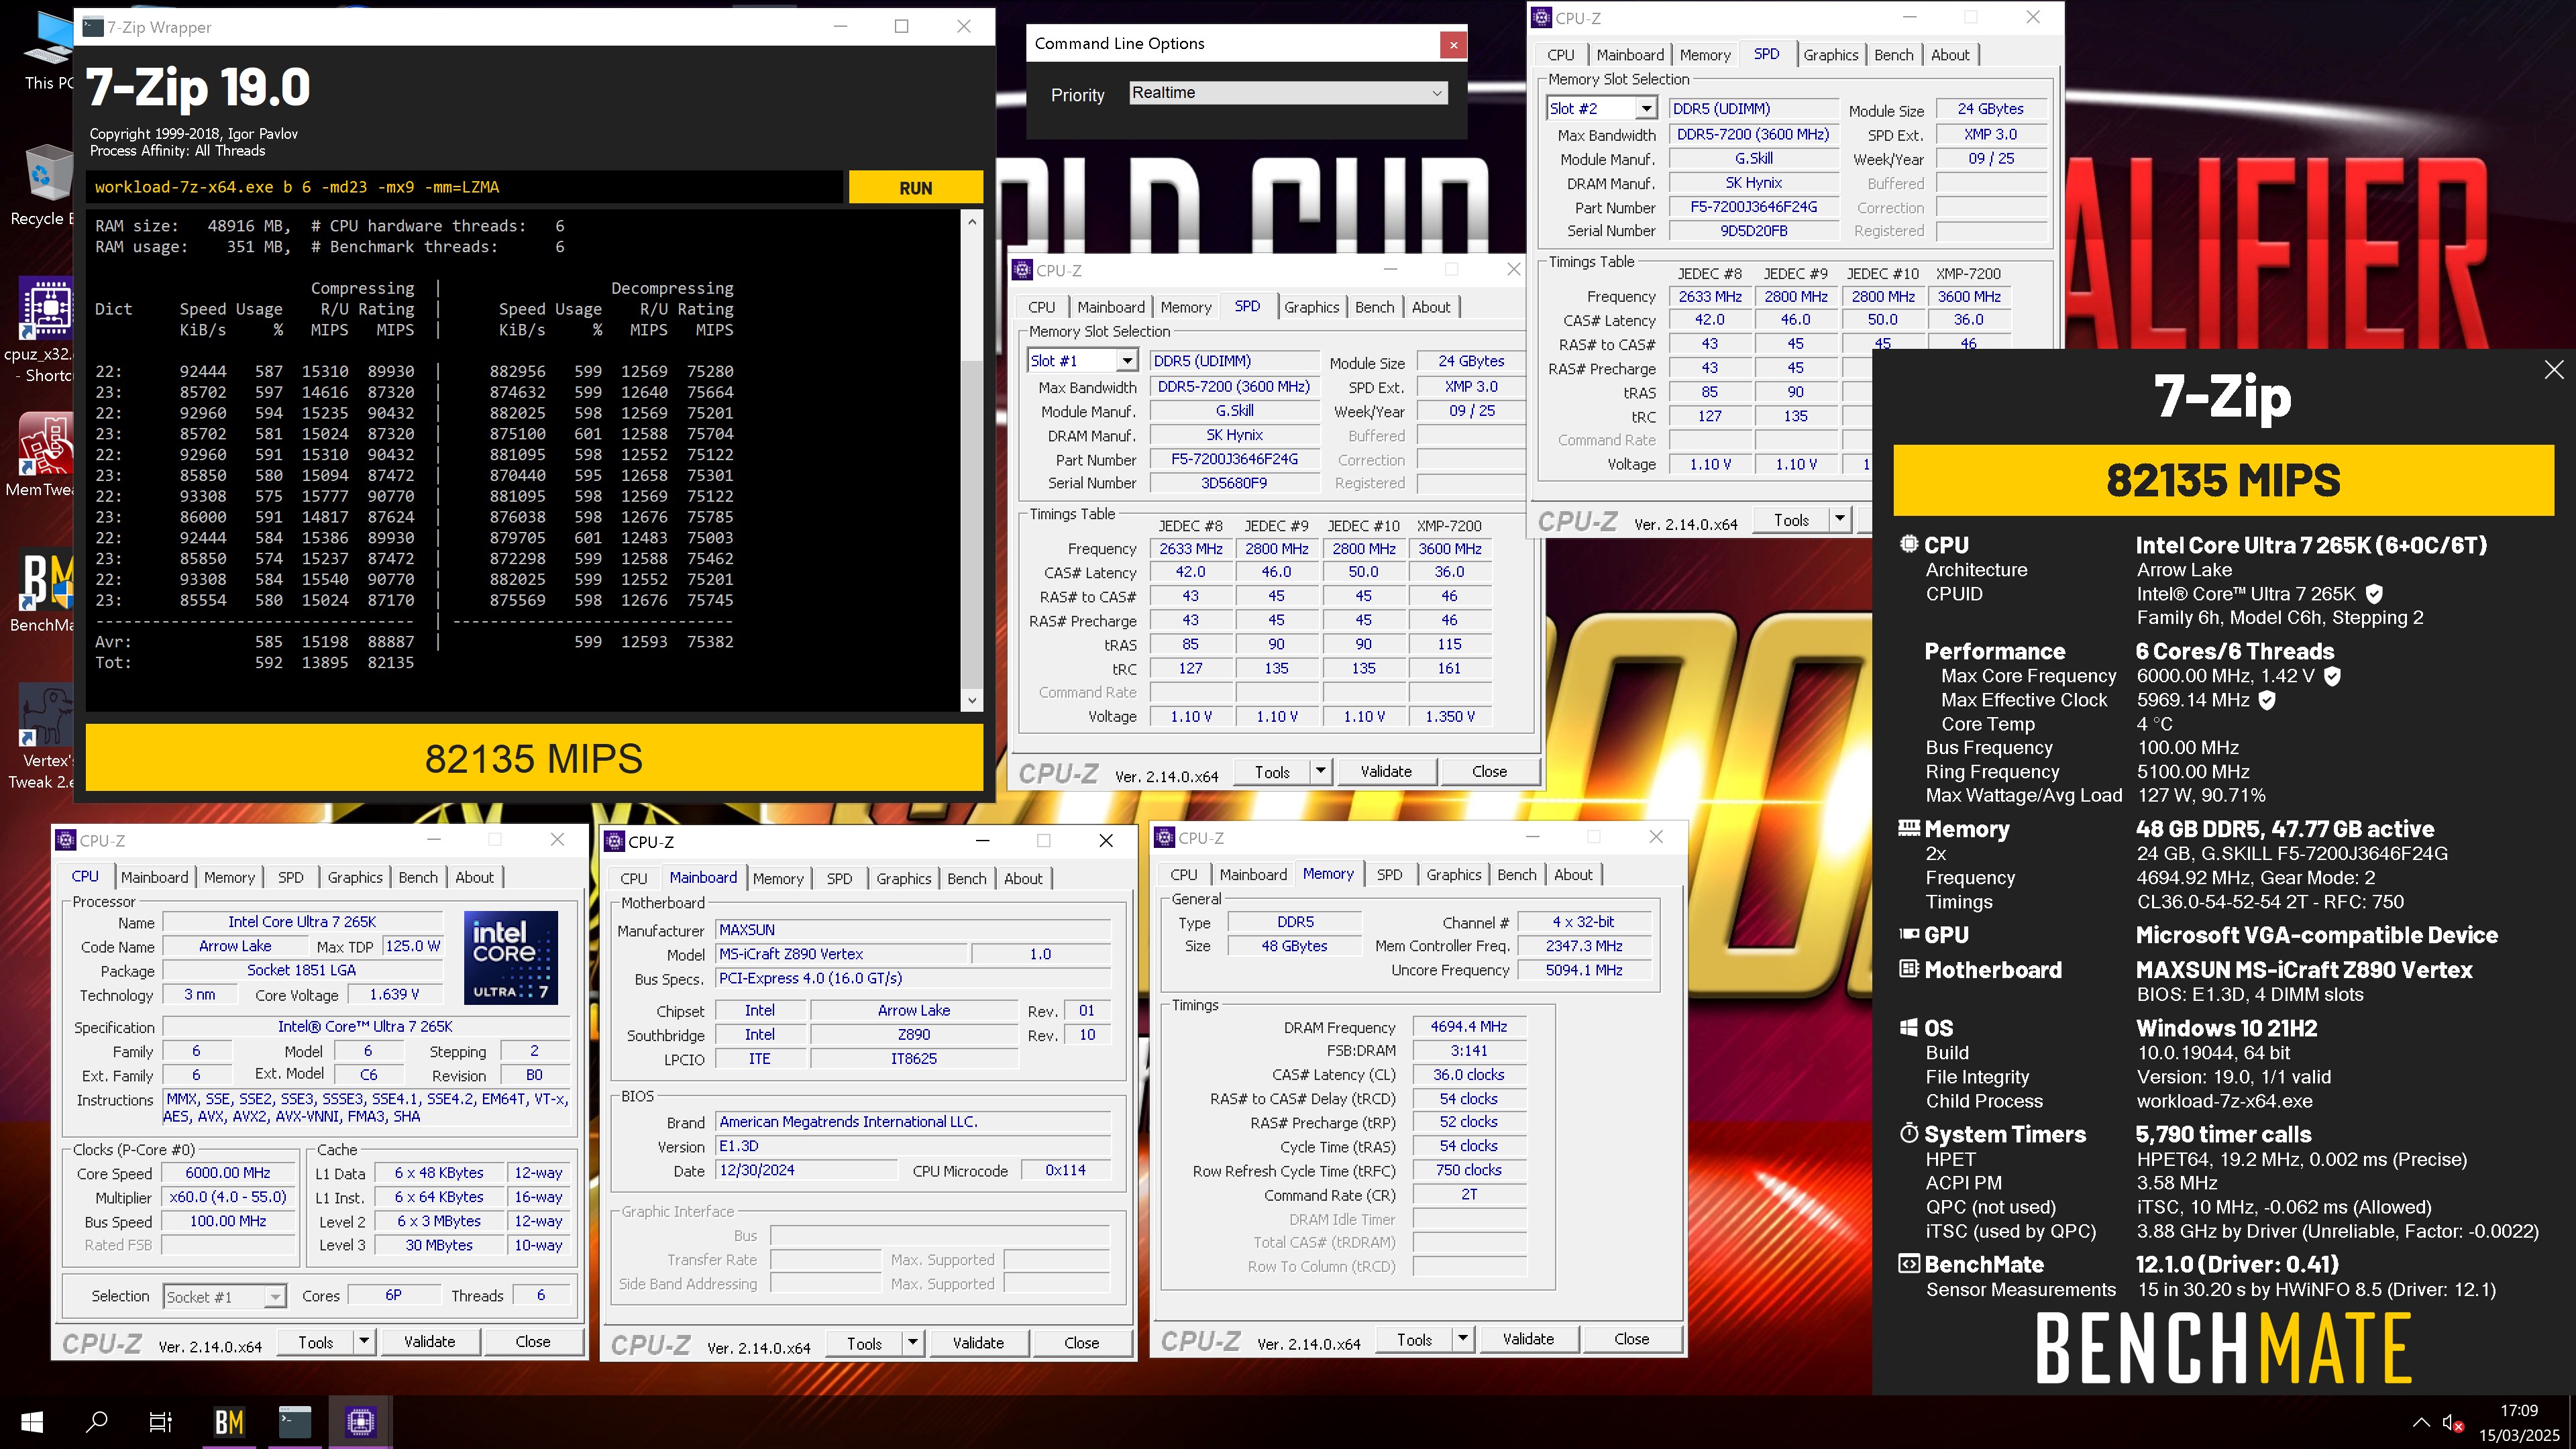Image resolution: width=2576 pixels, height=1449 pixels.
Task: Open Graphics tab in CPU-Z Memory window
Action: [x=1453, y=874]
